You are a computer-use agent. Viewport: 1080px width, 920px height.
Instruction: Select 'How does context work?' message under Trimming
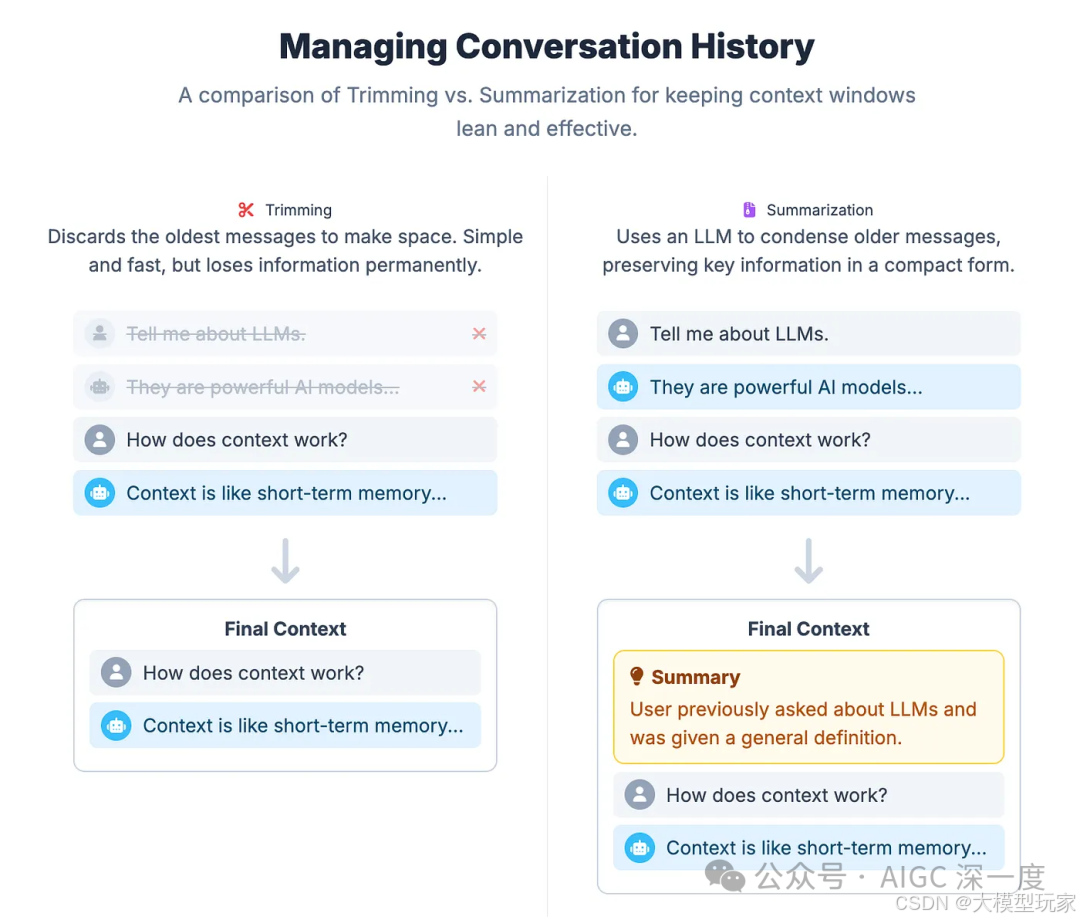pyautogui.click(x=285, y=439)
